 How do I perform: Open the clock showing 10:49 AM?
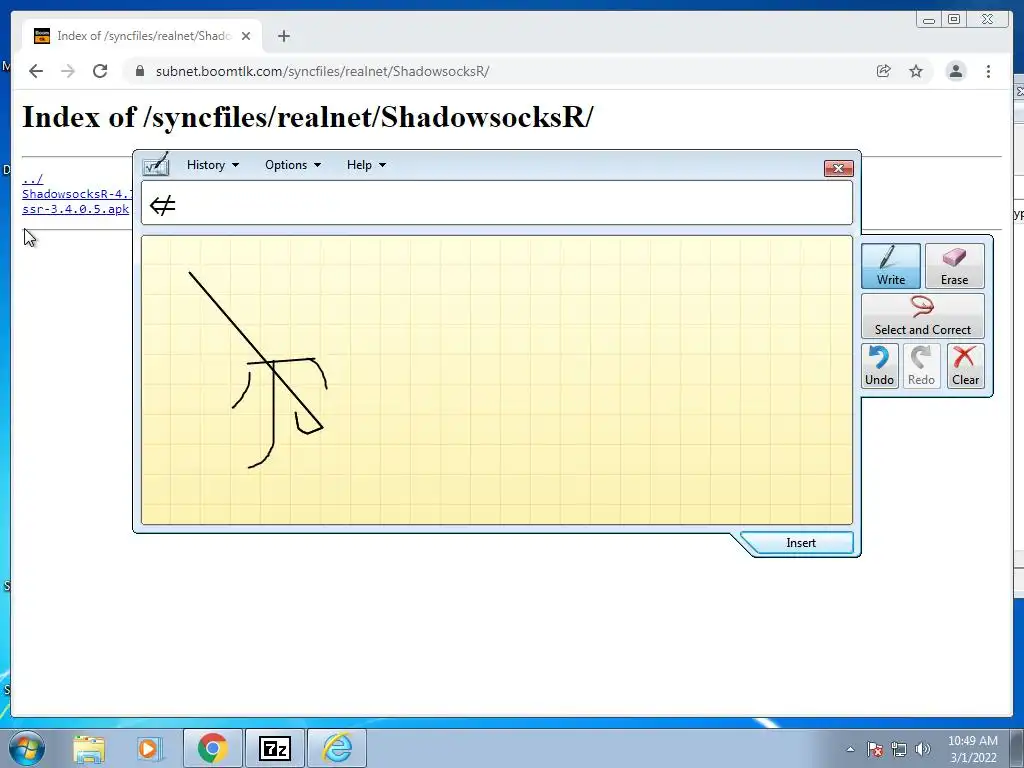click(x=973, y=749)
